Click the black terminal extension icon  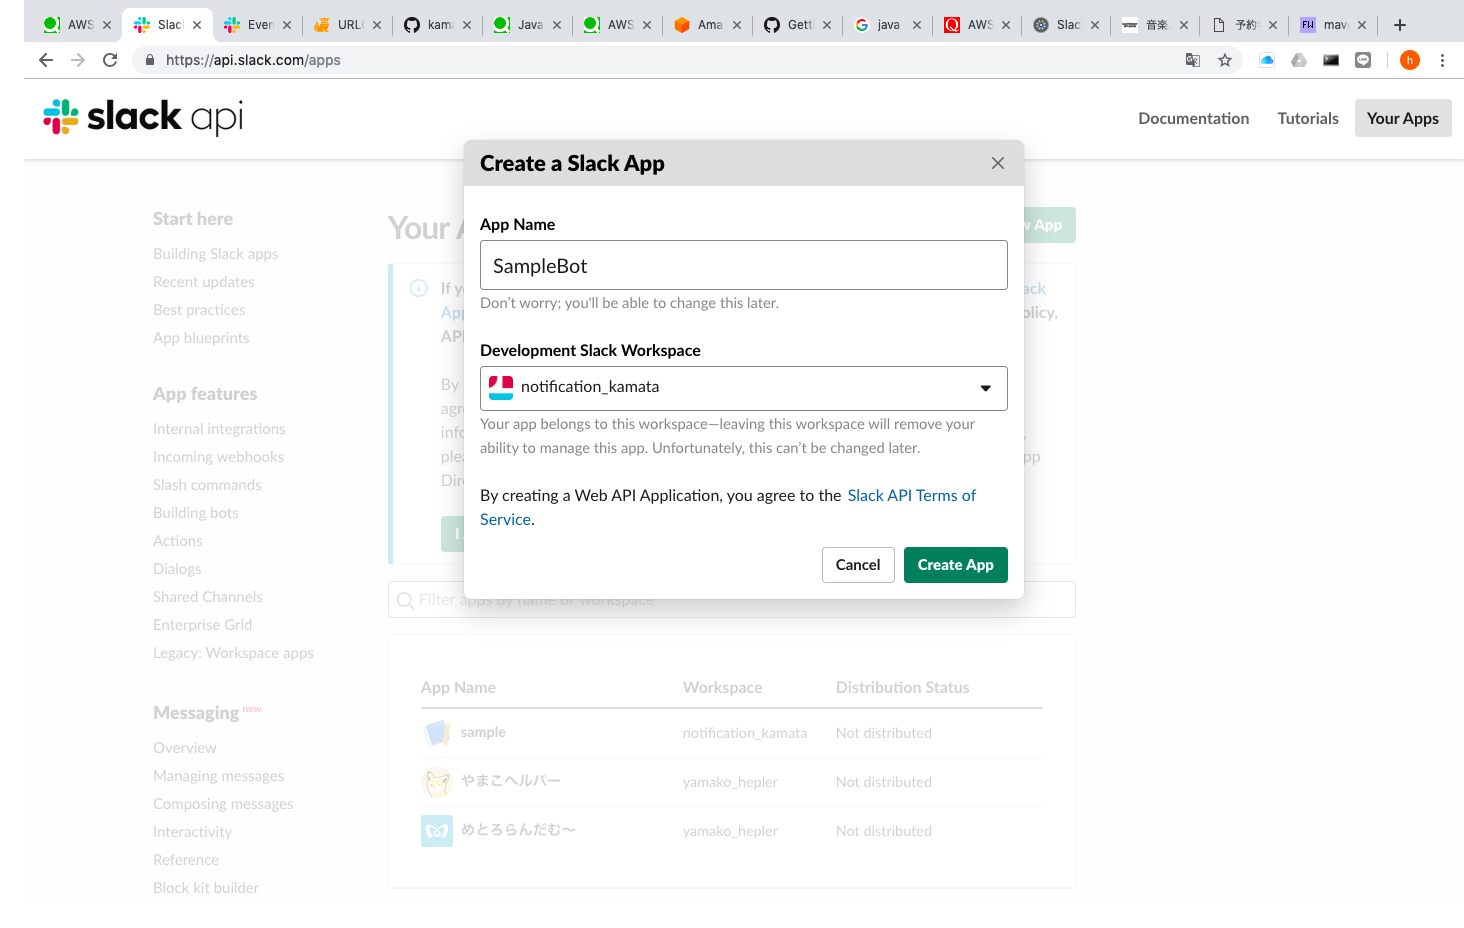click(x=1331, y=60)
